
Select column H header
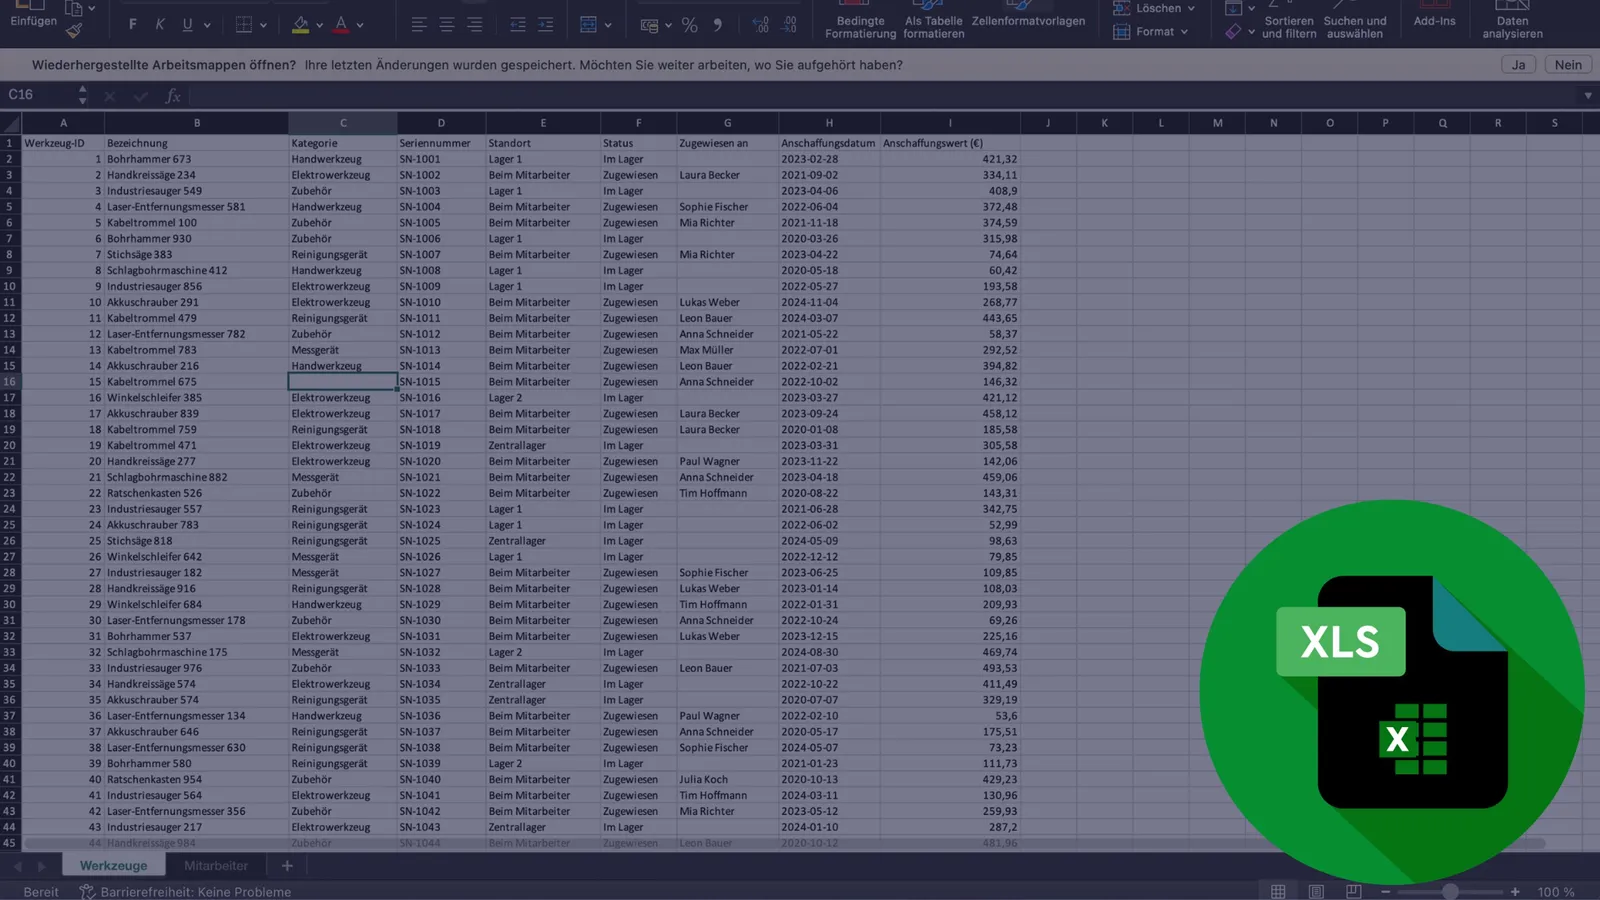[829, 123]
